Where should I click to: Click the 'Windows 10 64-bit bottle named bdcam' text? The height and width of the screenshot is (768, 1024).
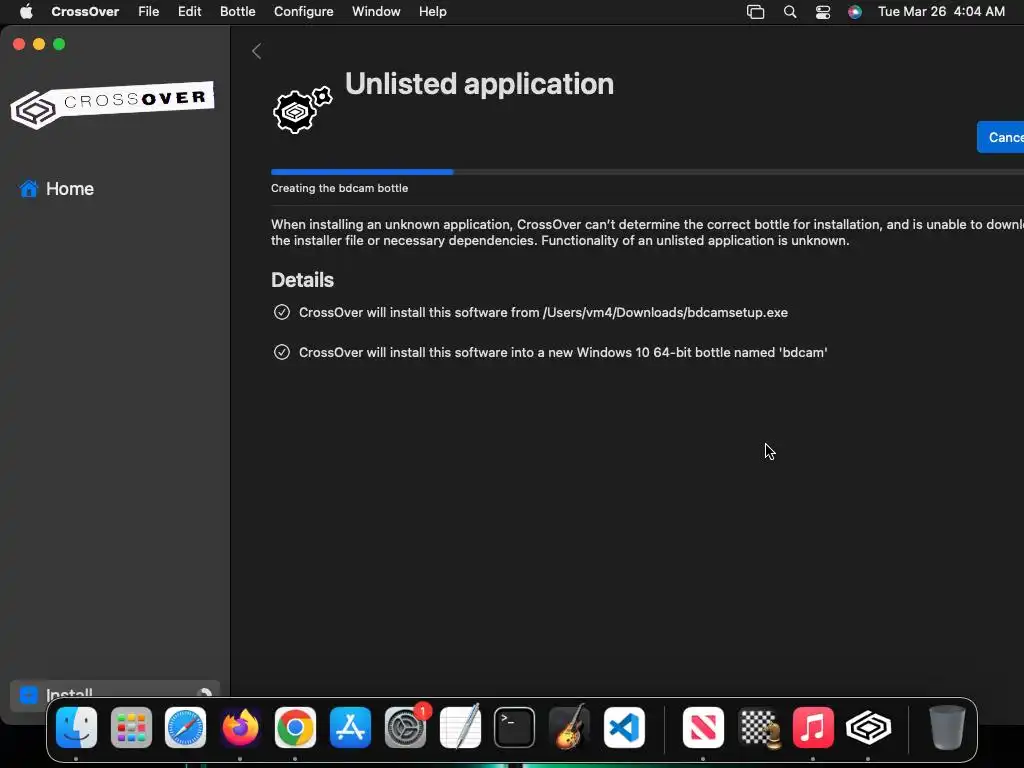(702, 352)
